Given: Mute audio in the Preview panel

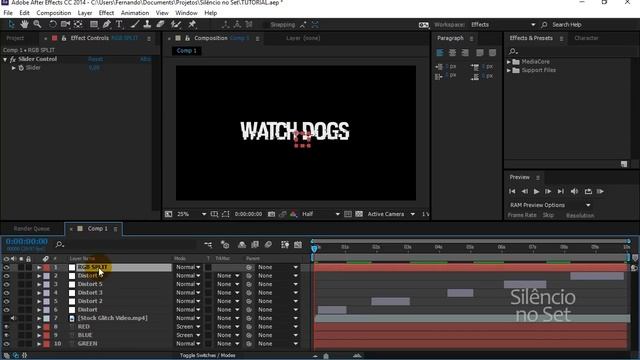Looking at the screenshot, I should click(574, 191).
